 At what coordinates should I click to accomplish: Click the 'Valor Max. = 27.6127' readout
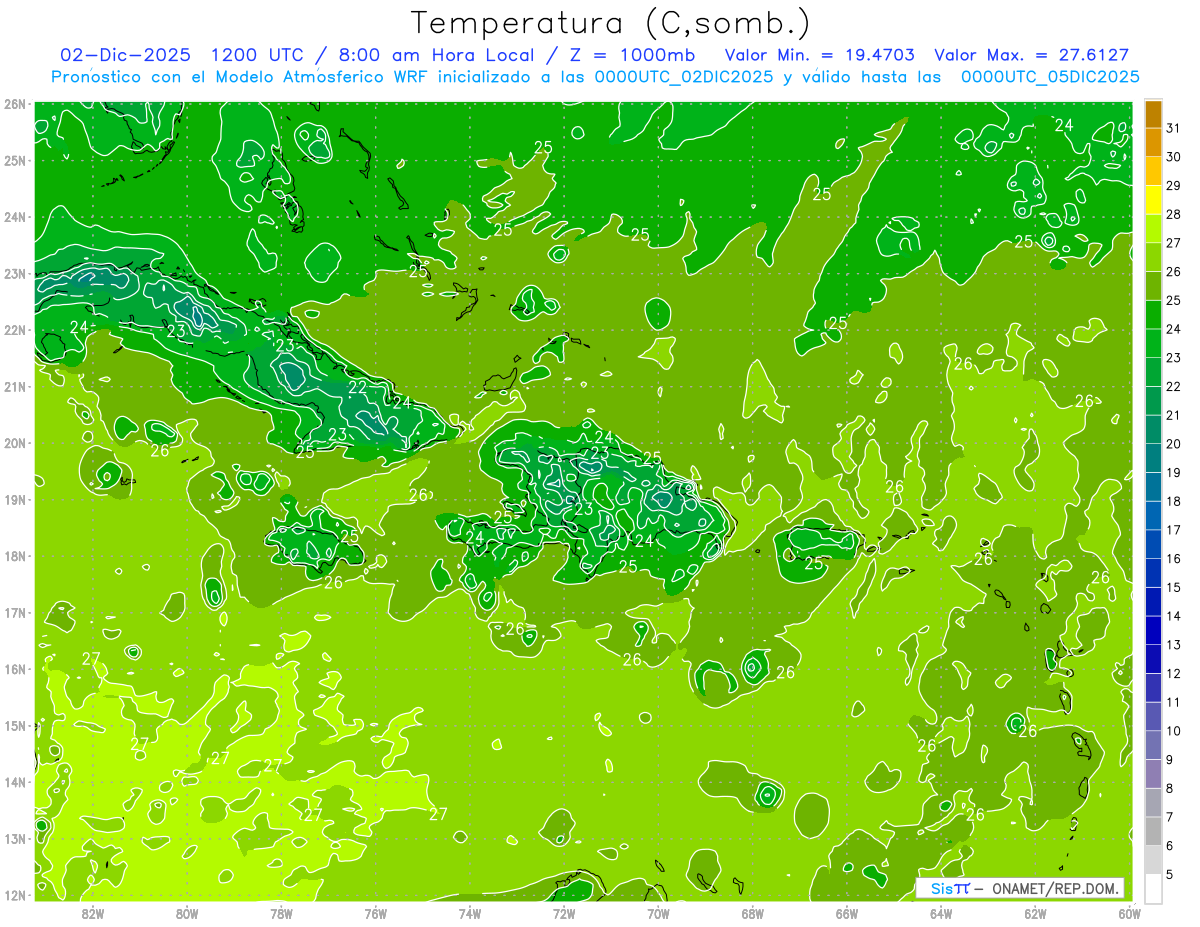point(1031,55)
